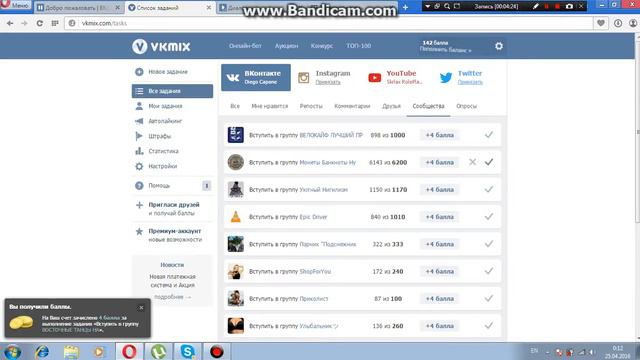The image size is (640, 360).
Task: Click the VKMIX logo
Action: [161, 46]
